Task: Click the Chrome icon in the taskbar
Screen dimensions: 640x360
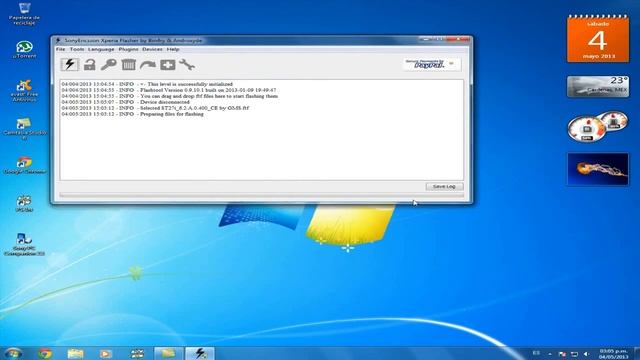Action: (x=45, y=353)
